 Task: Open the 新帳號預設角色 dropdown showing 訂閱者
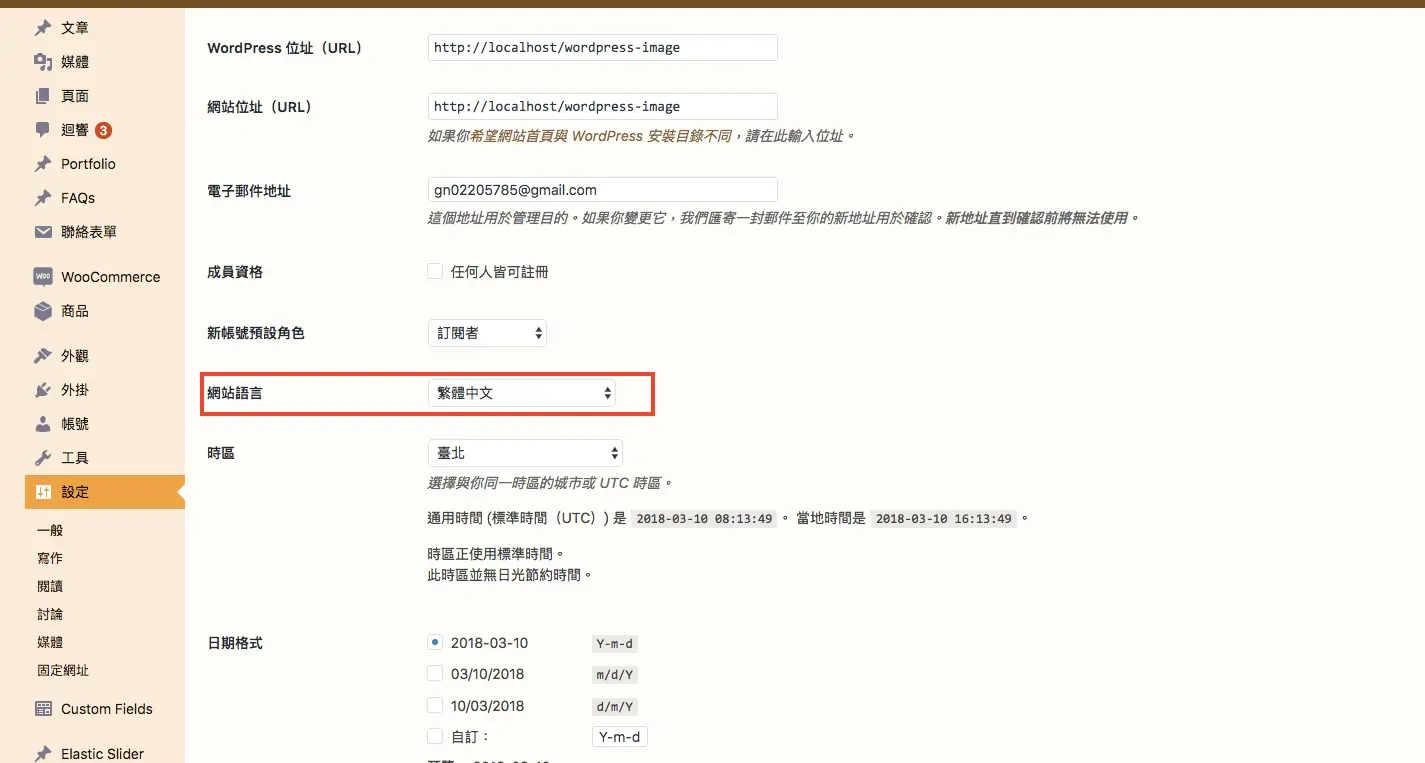pos(487,333)
